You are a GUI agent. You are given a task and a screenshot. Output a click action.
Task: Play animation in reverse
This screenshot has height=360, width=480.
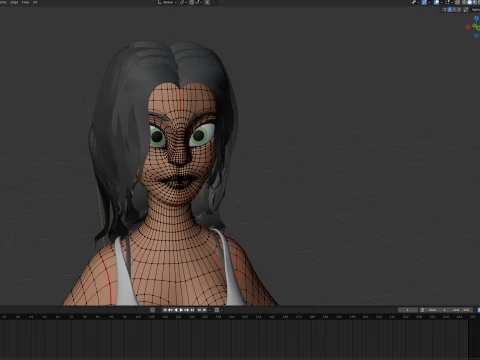click(176, 310)
